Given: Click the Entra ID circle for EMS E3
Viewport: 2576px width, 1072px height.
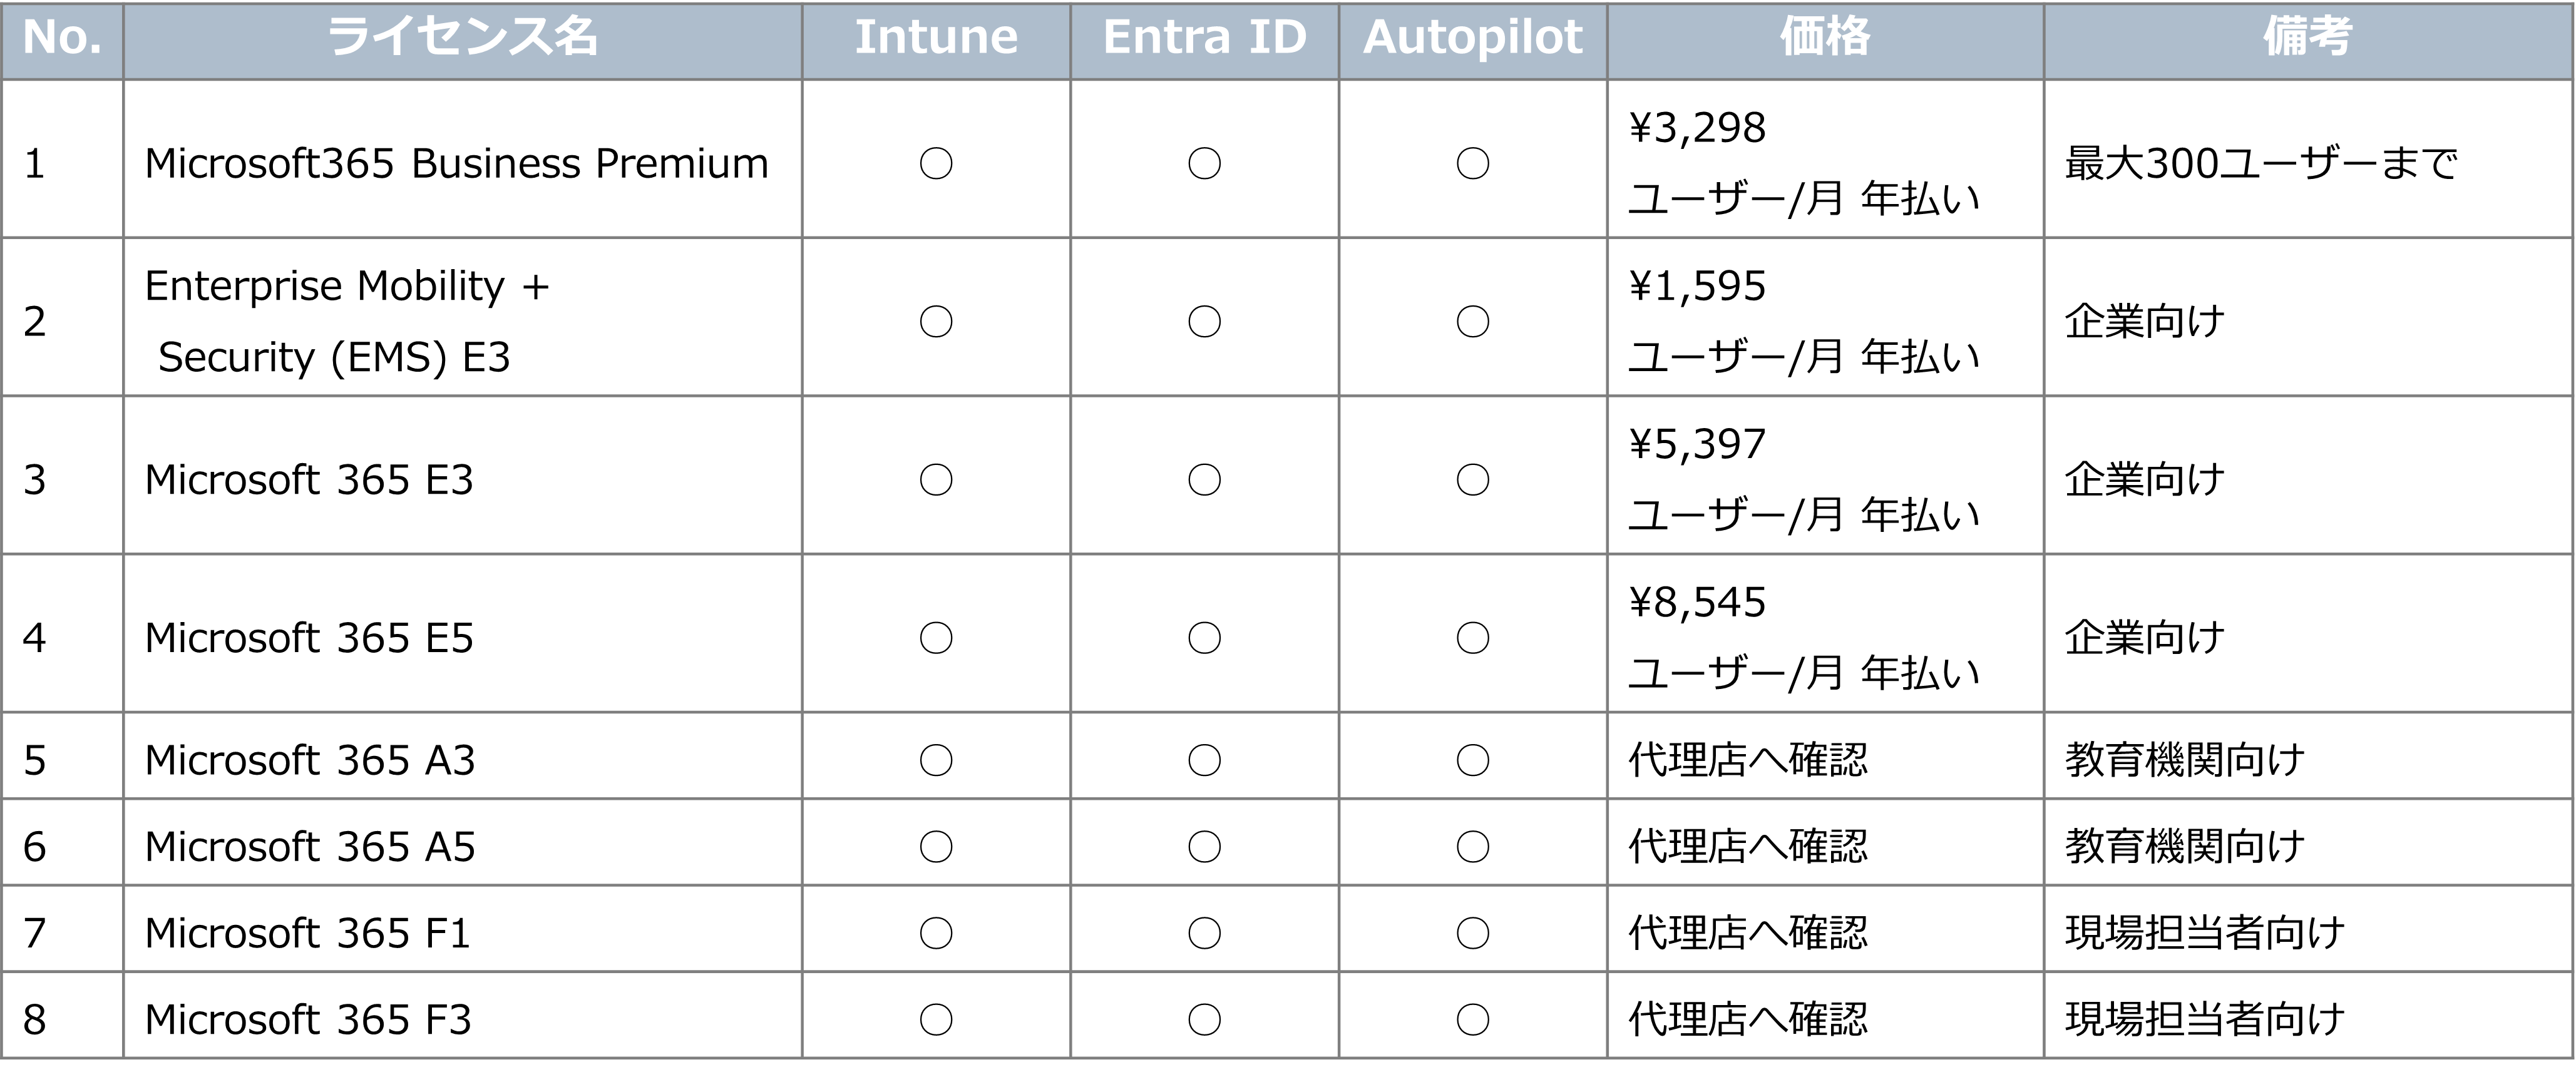Looking at the screenshot, I should click(x=1204, y=321).
